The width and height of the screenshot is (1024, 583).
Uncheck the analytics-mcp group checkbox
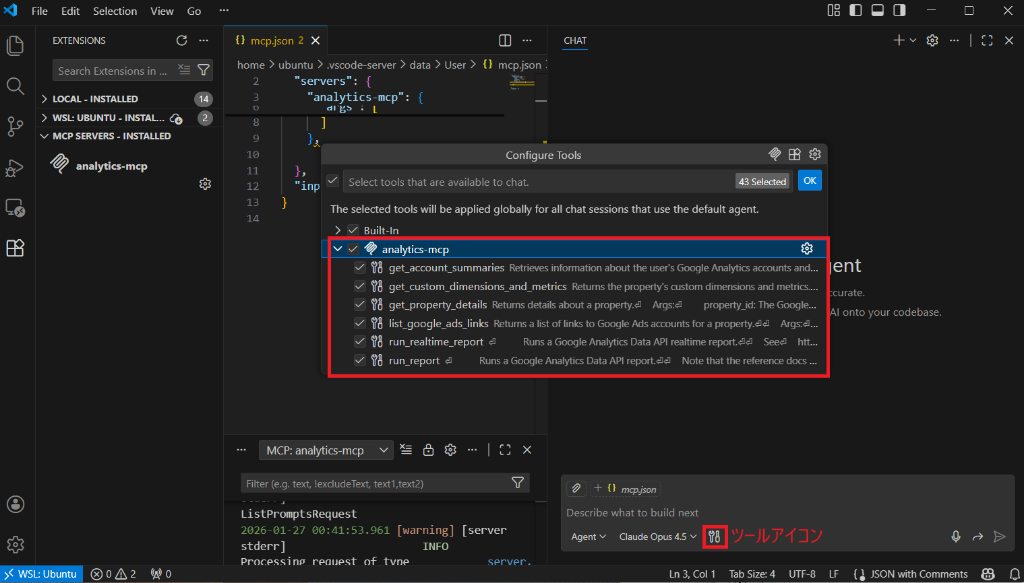click(x=353, y=249)
